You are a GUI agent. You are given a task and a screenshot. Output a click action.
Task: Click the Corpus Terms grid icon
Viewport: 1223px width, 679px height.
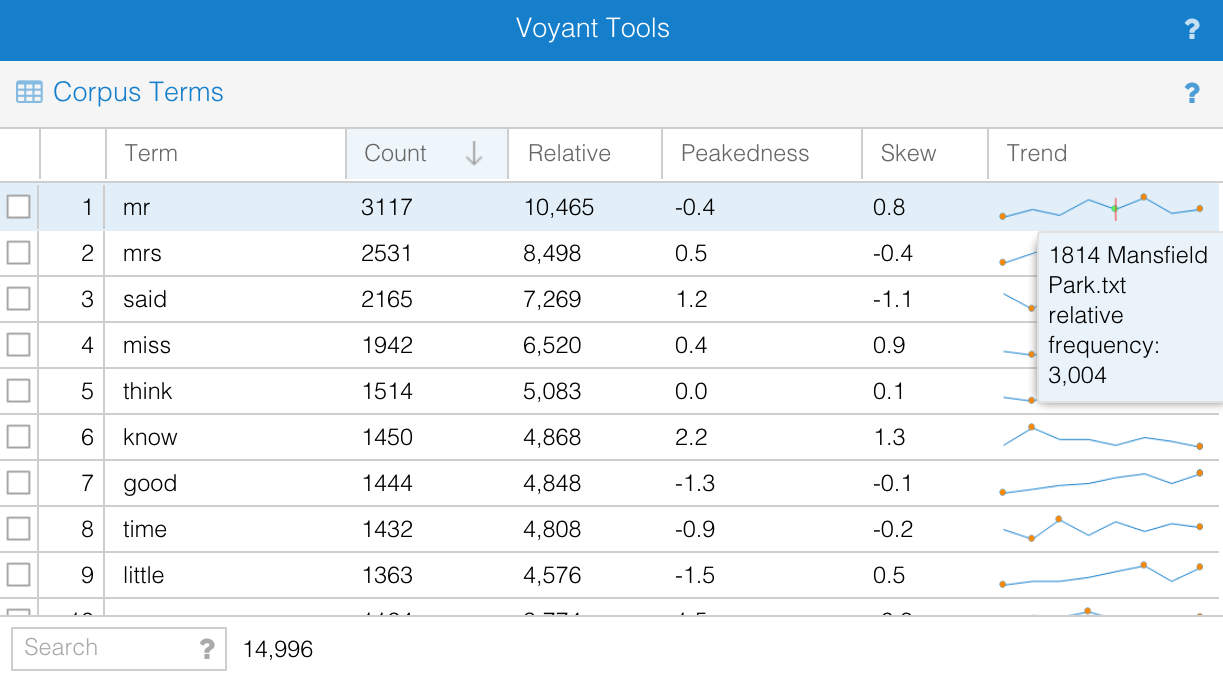[x=29, y=93]
